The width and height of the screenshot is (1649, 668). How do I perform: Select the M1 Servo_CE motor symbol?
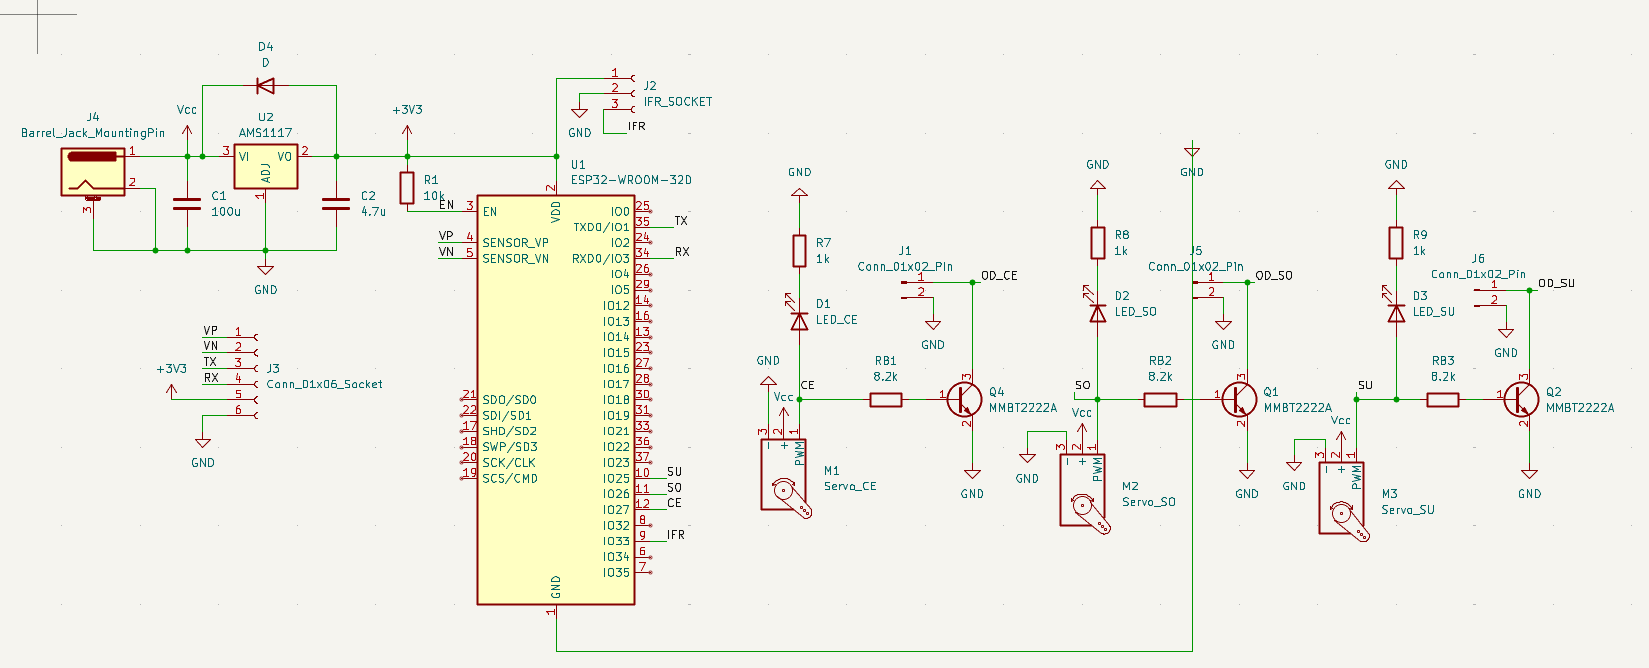[x=785, y=478]
